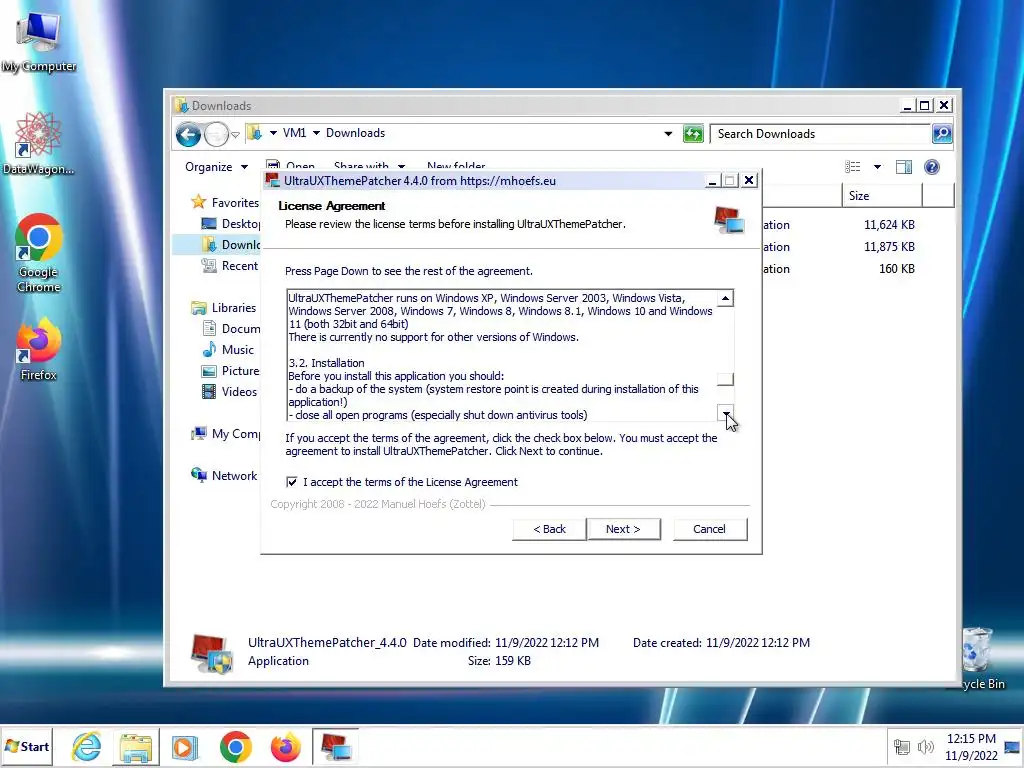1024x768 pixels.
Task: Click the Downloads breadcrumb in address bar
Action: pos(355,133)
